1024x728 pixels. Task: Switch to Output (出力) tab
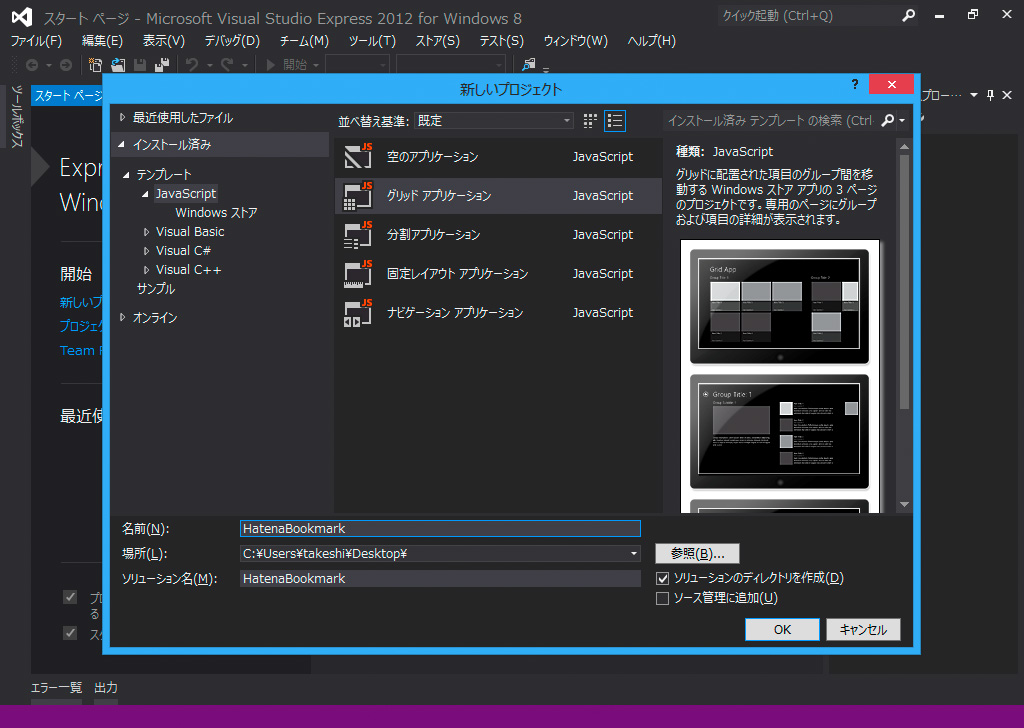[106, 688]
